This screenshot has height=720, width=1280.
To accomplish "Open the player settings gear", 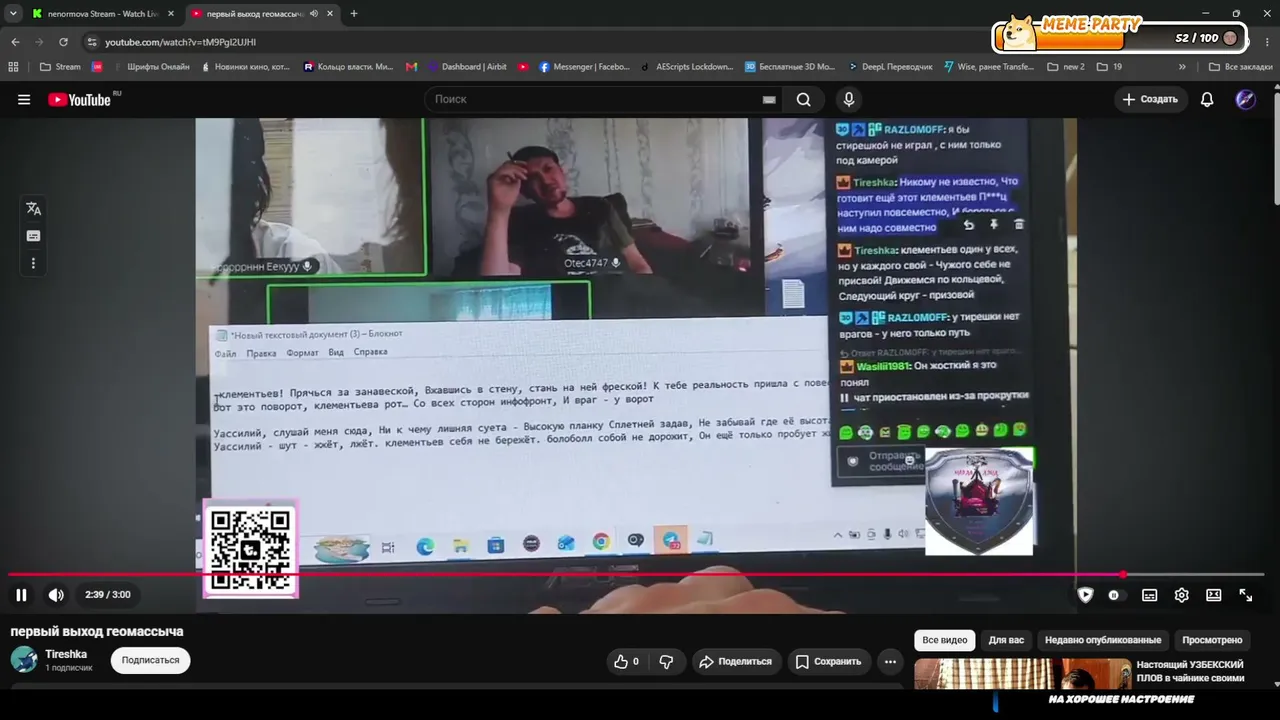I will [1181, 595].
